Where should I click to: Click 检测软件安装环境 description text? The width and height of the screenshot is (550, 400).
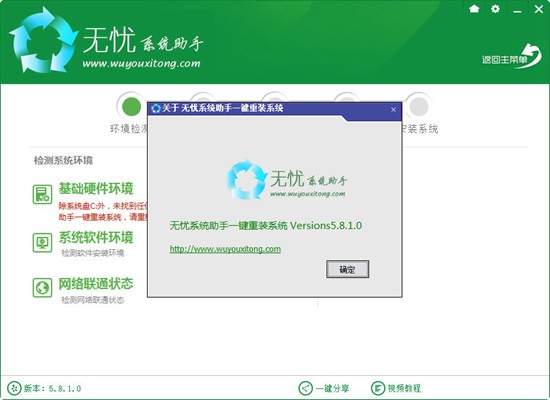[x=93, y=253]
